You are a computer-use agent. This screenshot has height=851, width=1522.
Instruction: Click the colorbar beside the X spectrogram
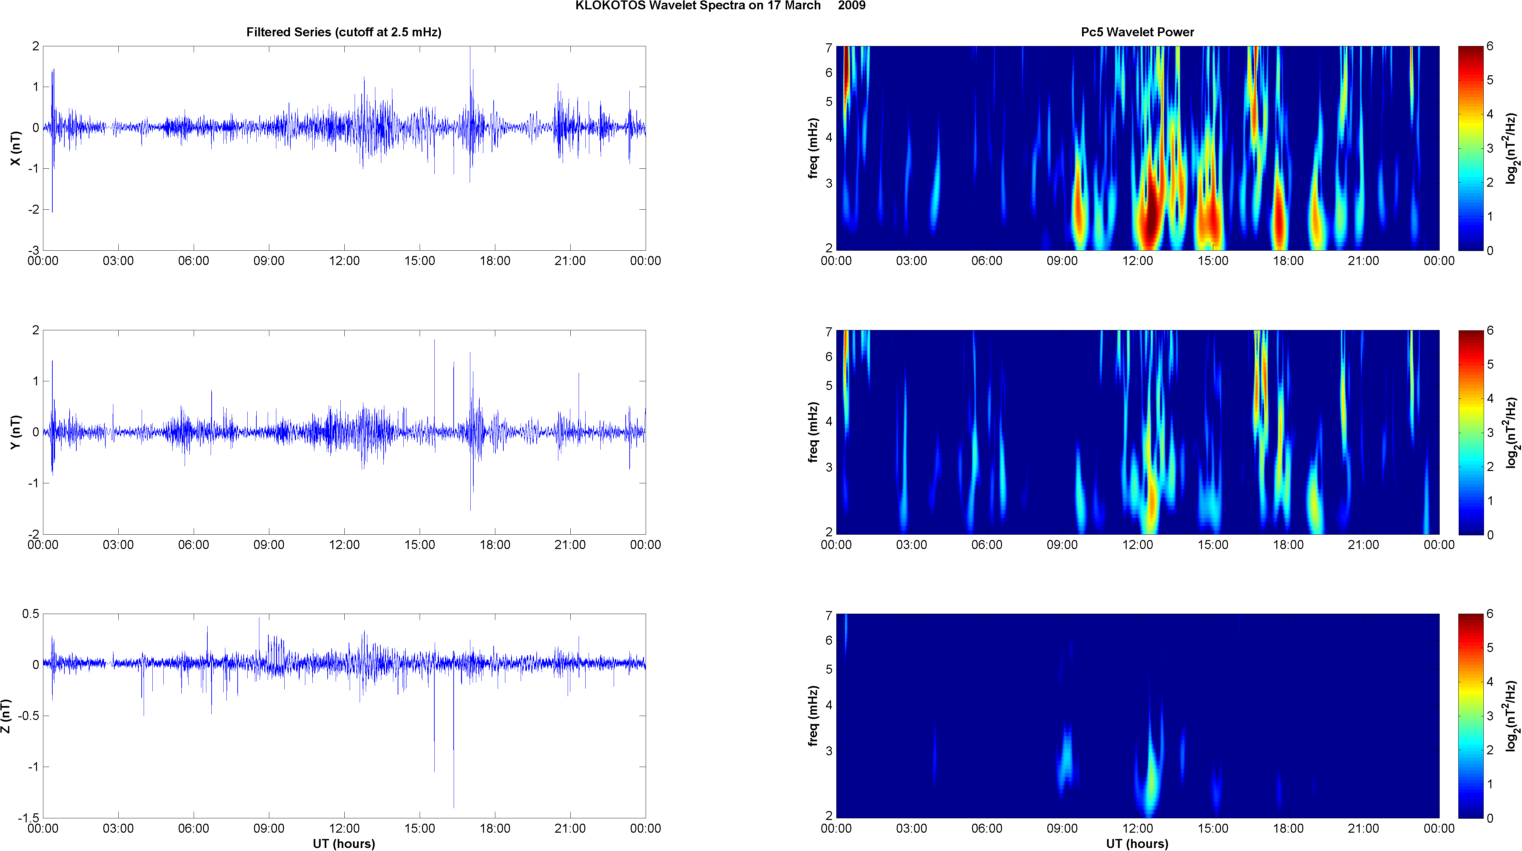1470,148
